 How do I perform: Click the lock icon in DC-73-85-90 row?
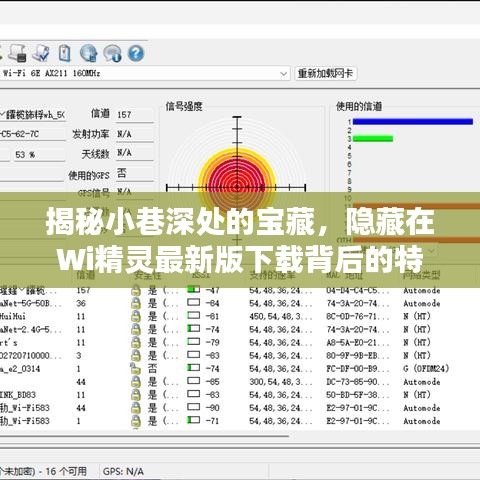[x=135, y=382]
